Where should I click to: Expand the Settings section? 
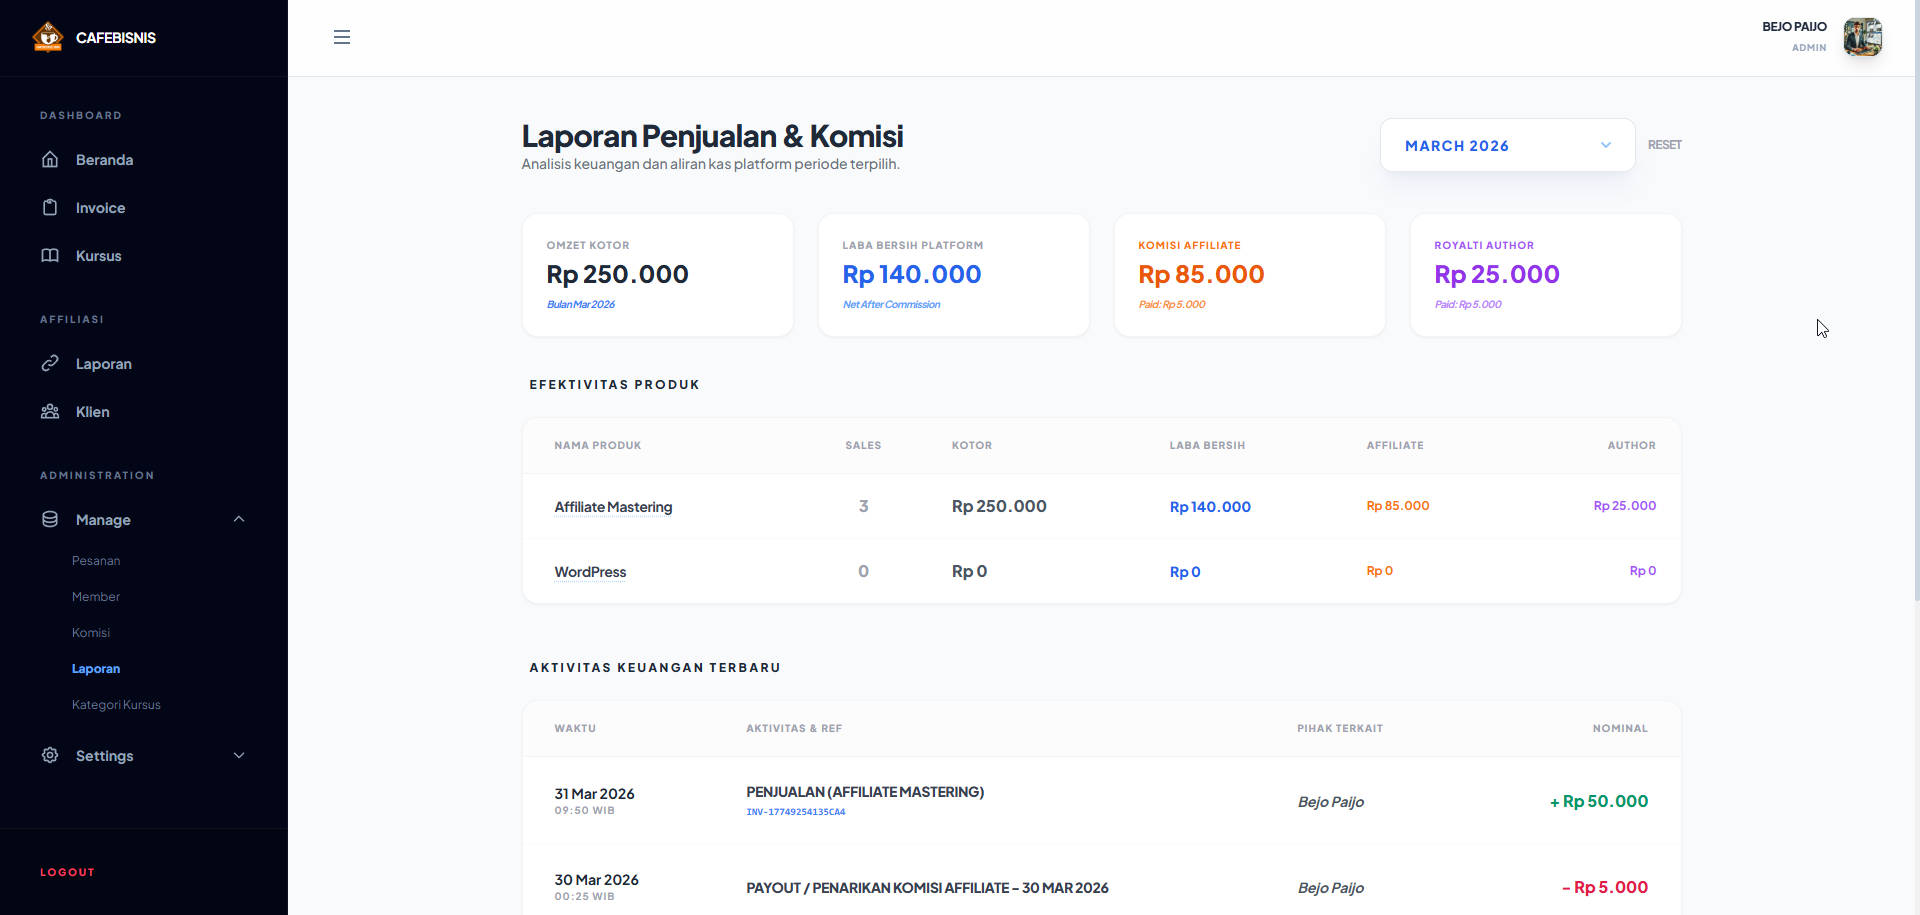click(238, 755)
